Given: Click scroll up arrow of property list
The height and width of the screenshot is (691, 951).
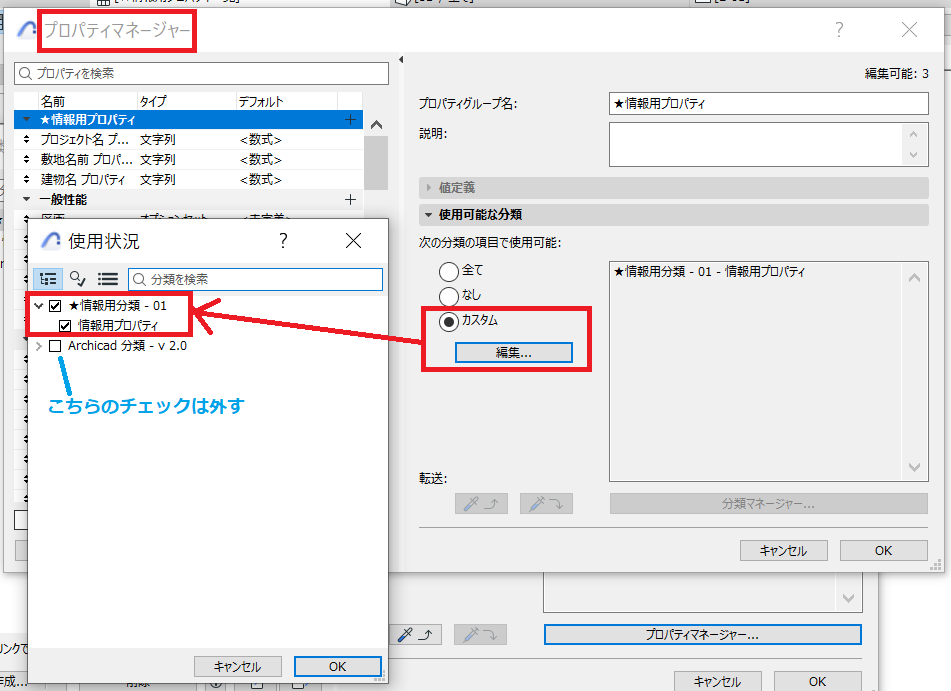Looking at the screenshot, I should [x=376, y=125].
